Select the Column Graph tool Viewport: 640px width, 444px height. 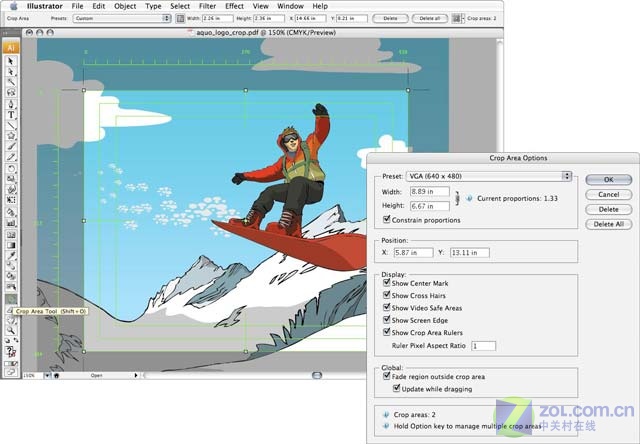point(11,223)
